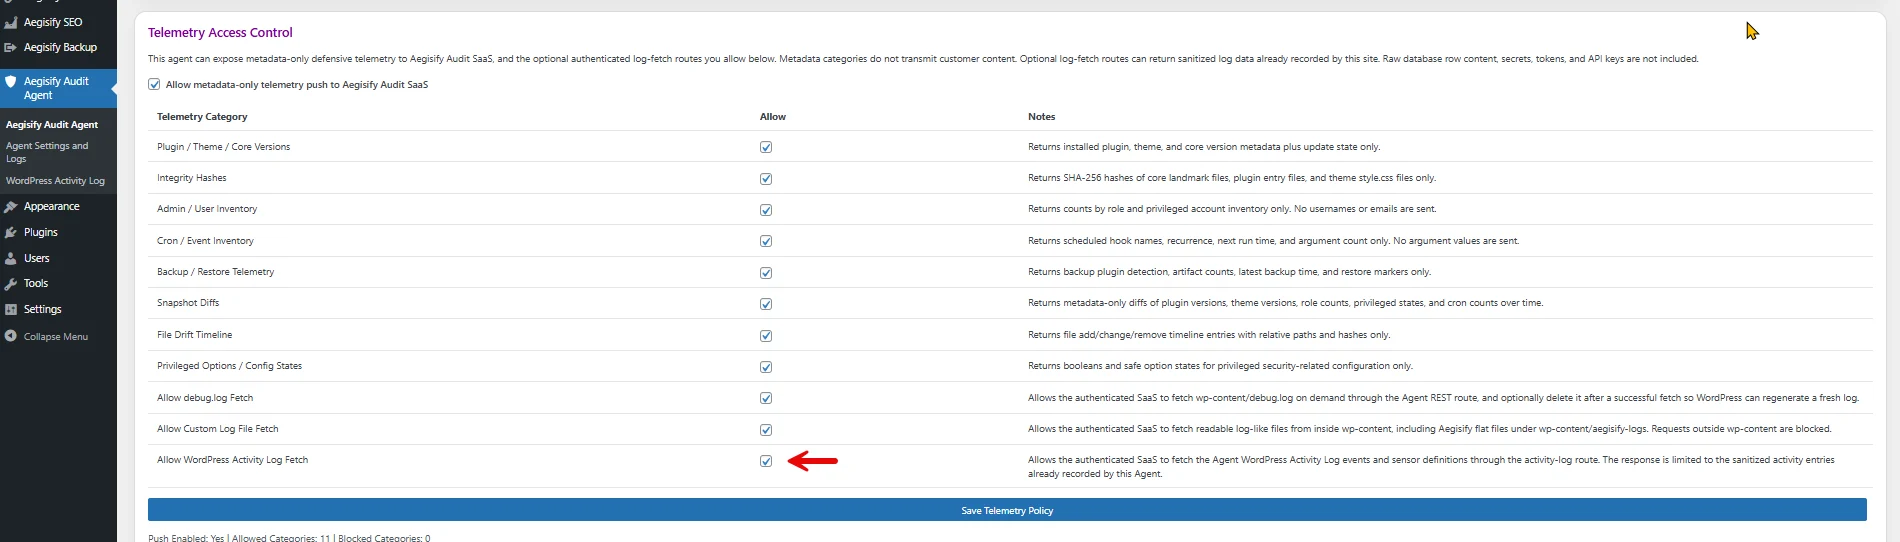Image resolution: width=1900 pixels, height=542 pixels.
Task: Toggle Admin / User Inventory allow checkbox
Action: (766, 210)
